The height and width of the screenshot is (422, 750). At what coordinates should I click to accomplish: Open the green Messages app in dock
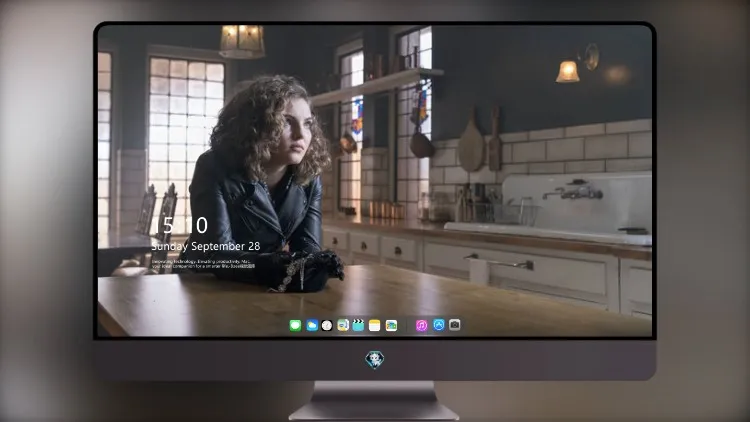click(295, 326)
